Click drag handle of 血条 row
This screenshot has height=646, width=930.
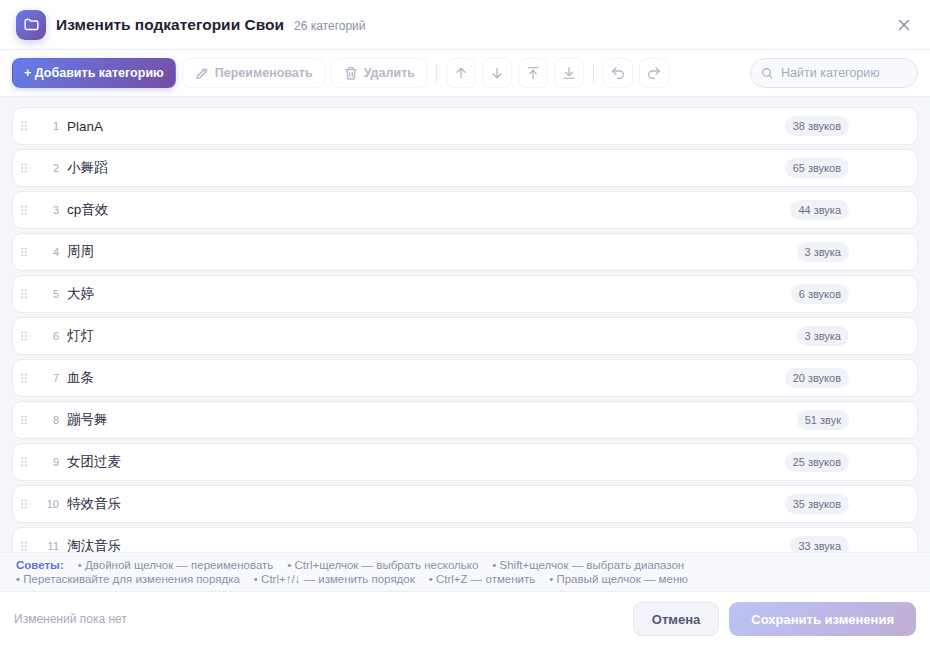coord(24,378)
